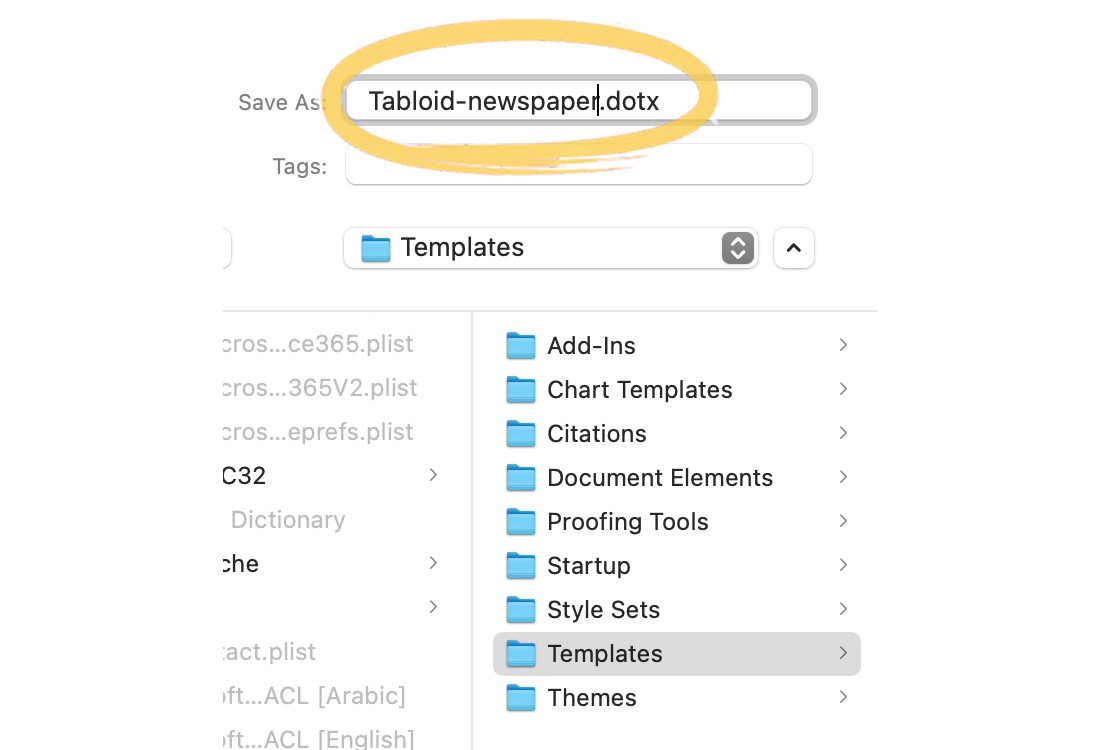The image size is (1100, 750).
Task: Collapse the expanded save dialog
Action: pyautogui.click(x=793, y=247)
